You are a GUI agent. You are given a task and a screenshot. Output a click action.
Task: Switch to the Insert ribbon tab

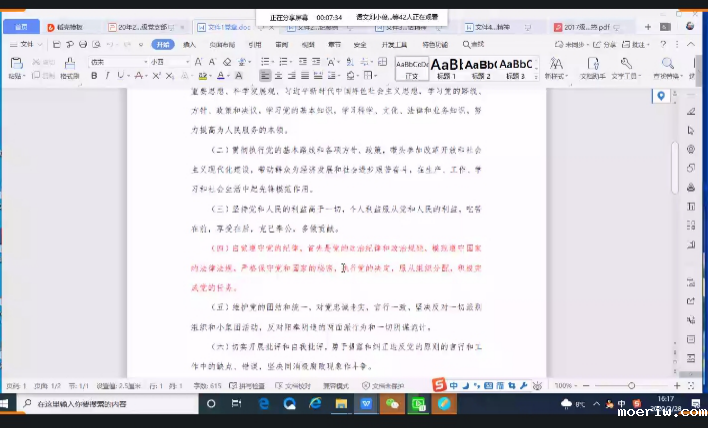pyautogui.click(x=189, y=45)
